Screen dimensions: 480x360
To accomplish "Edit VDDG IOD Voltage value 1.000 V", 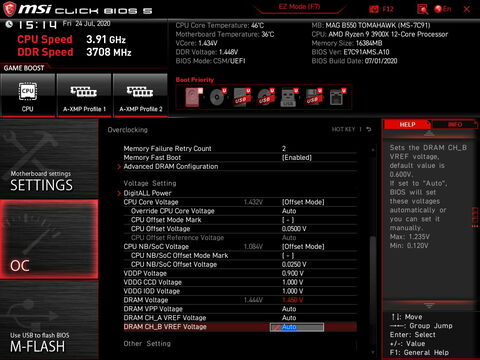I will 292,291.
